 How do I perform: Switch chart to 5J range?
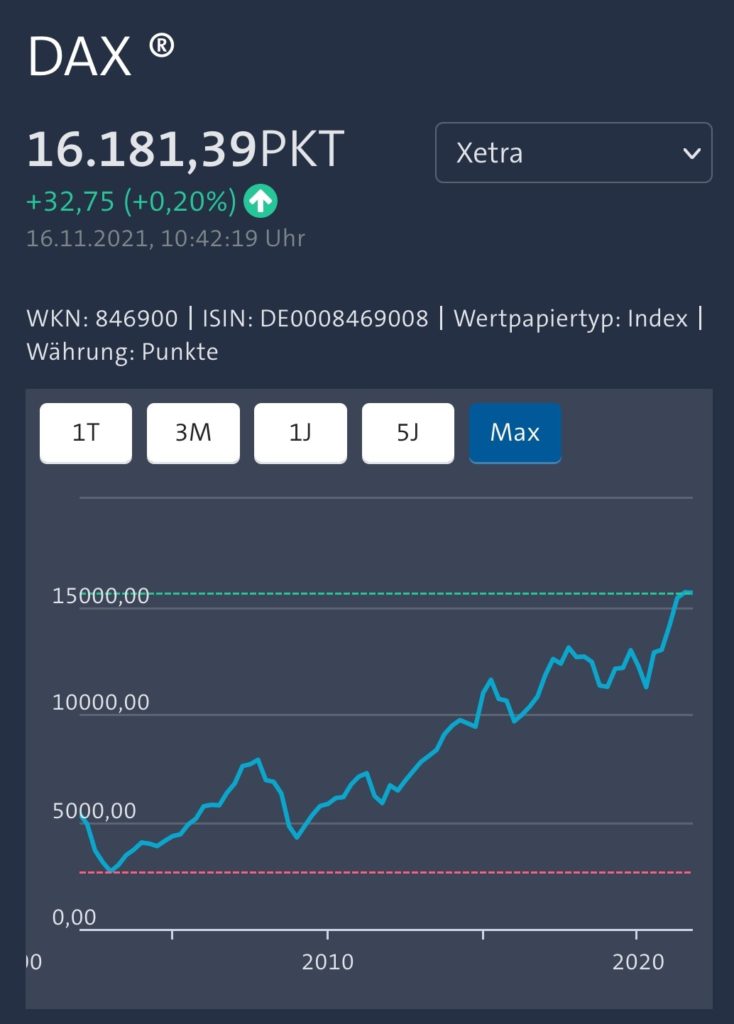click(408, 433)
